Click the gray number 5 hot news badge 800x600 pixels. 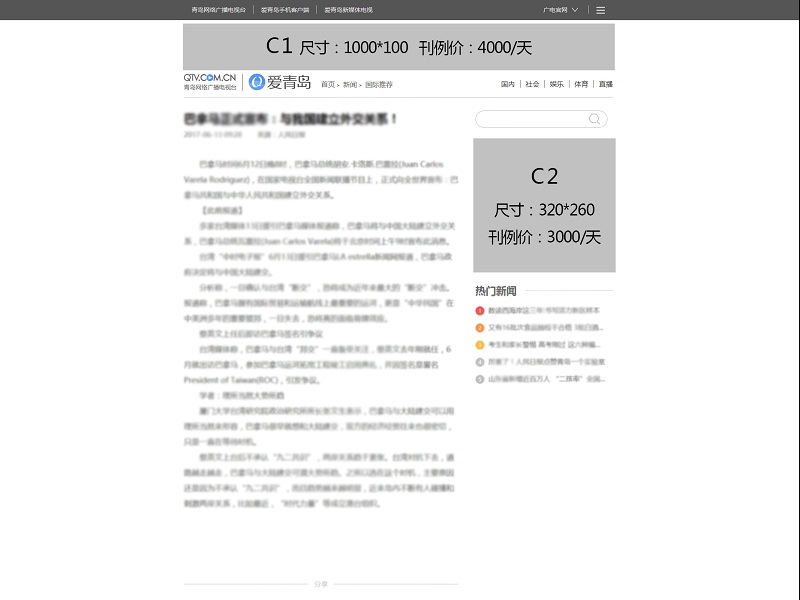478,380
